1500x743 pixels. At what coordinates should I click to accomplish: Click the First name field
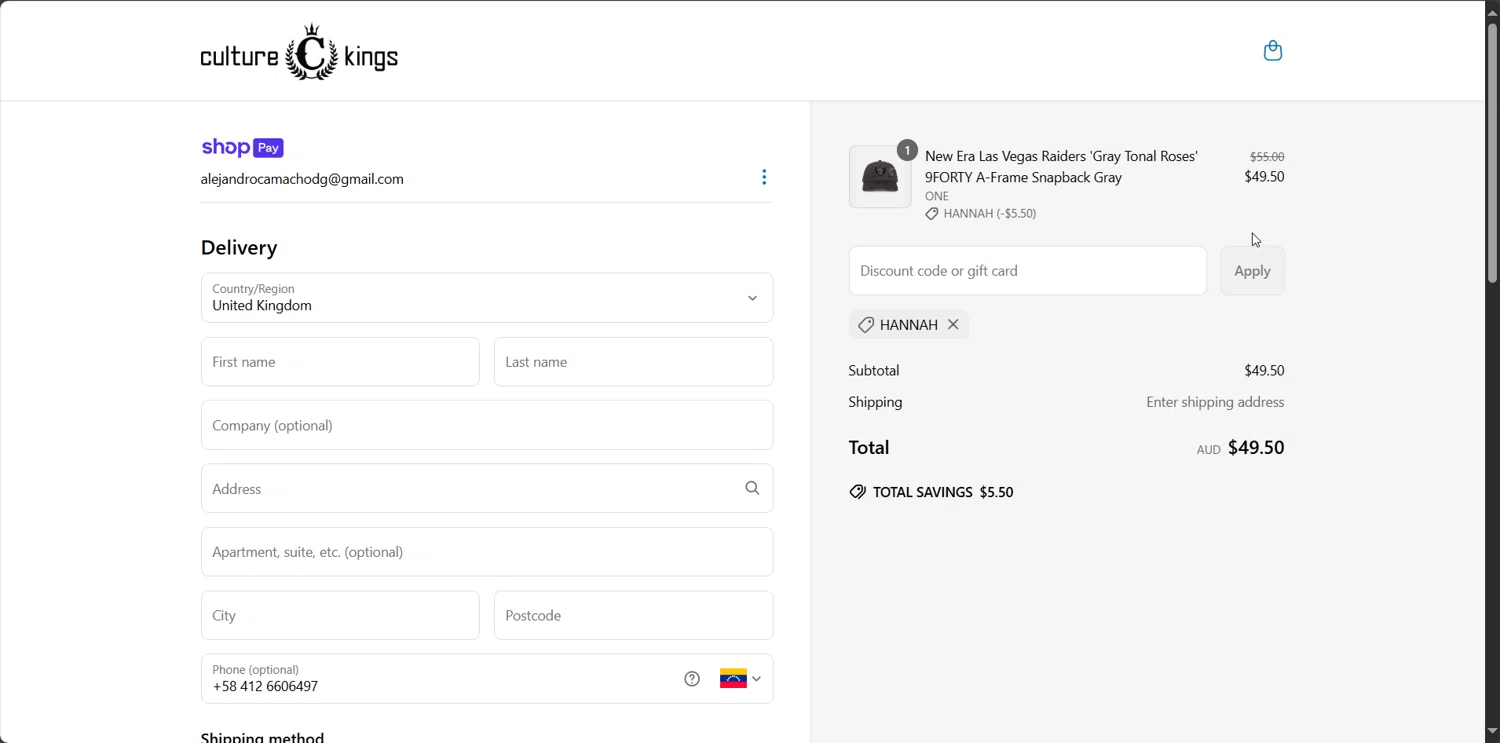pyautogui.click(x=340, y=362)
